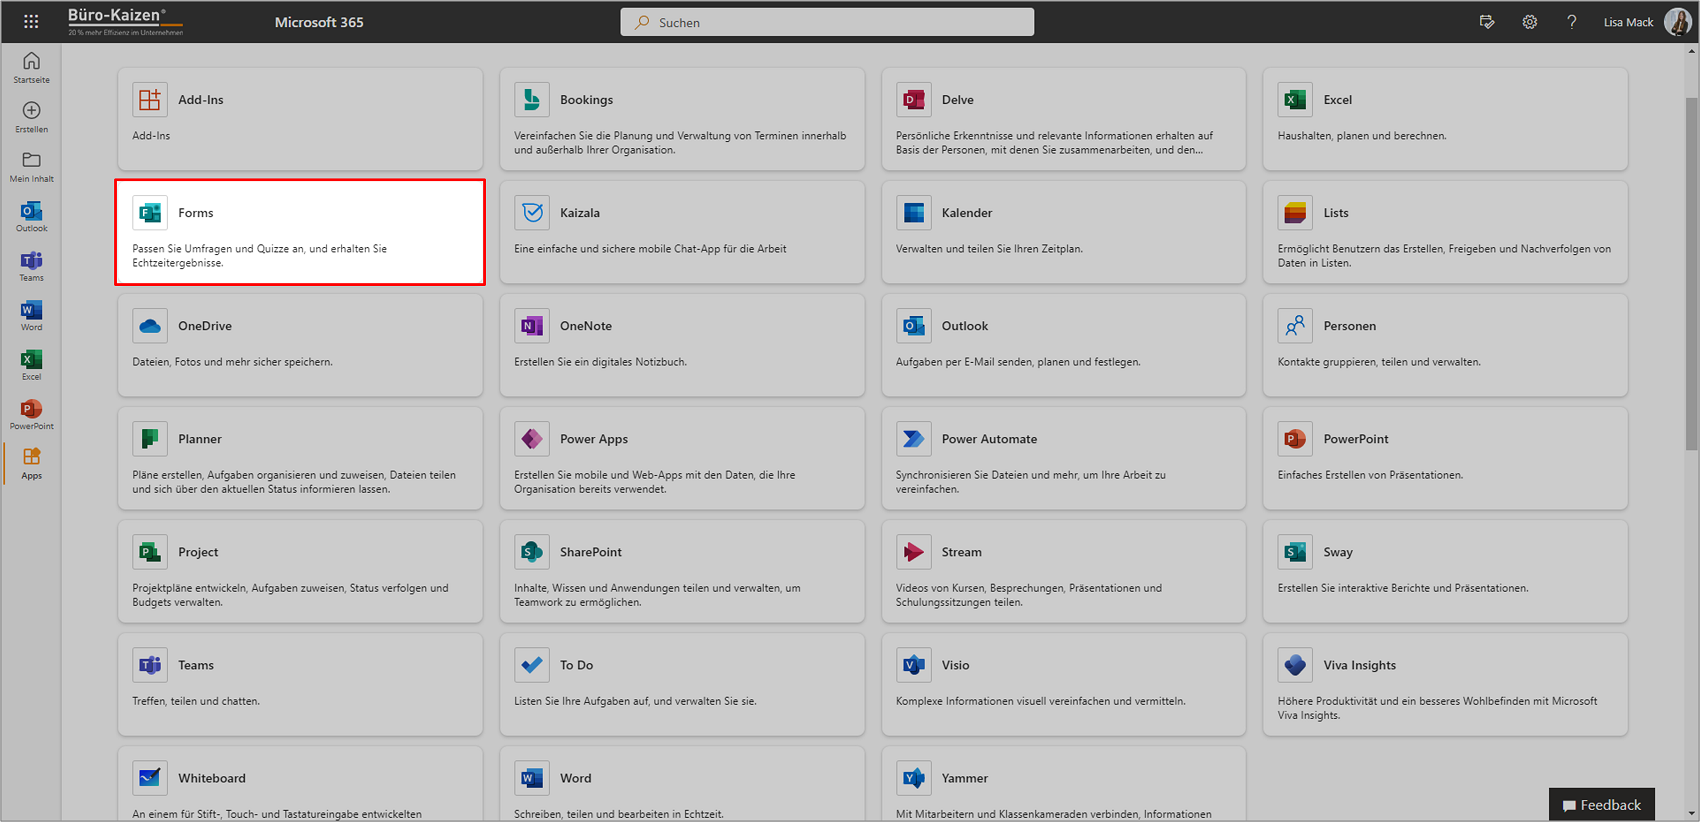Image resolution: width=1700 pixels, height=822 pixels.
Task: Open the Kaizala app icon
Action: [x=532, y=213]
